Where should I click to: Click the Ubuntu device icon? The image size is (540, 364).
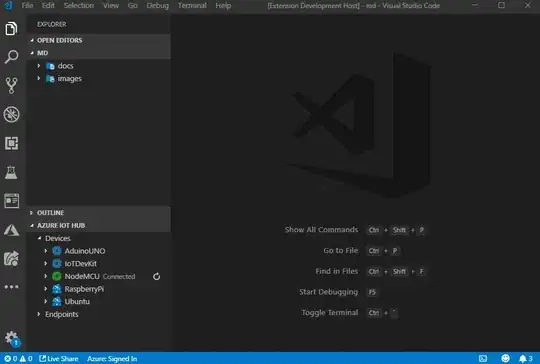tap(56, 302)
